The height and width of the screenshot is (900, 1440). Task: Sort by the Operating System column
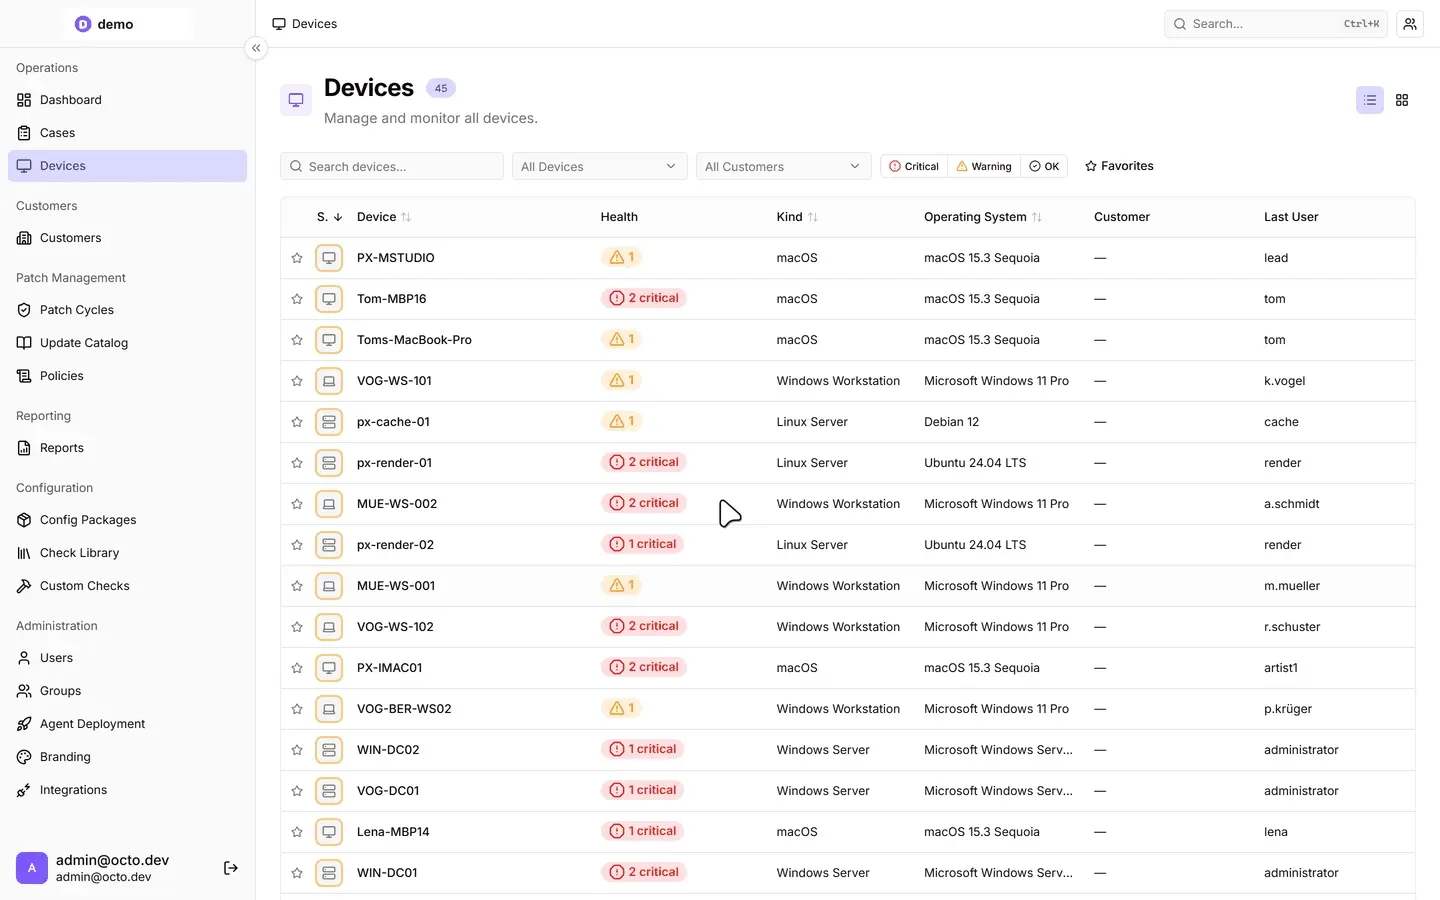pos(983,217)
